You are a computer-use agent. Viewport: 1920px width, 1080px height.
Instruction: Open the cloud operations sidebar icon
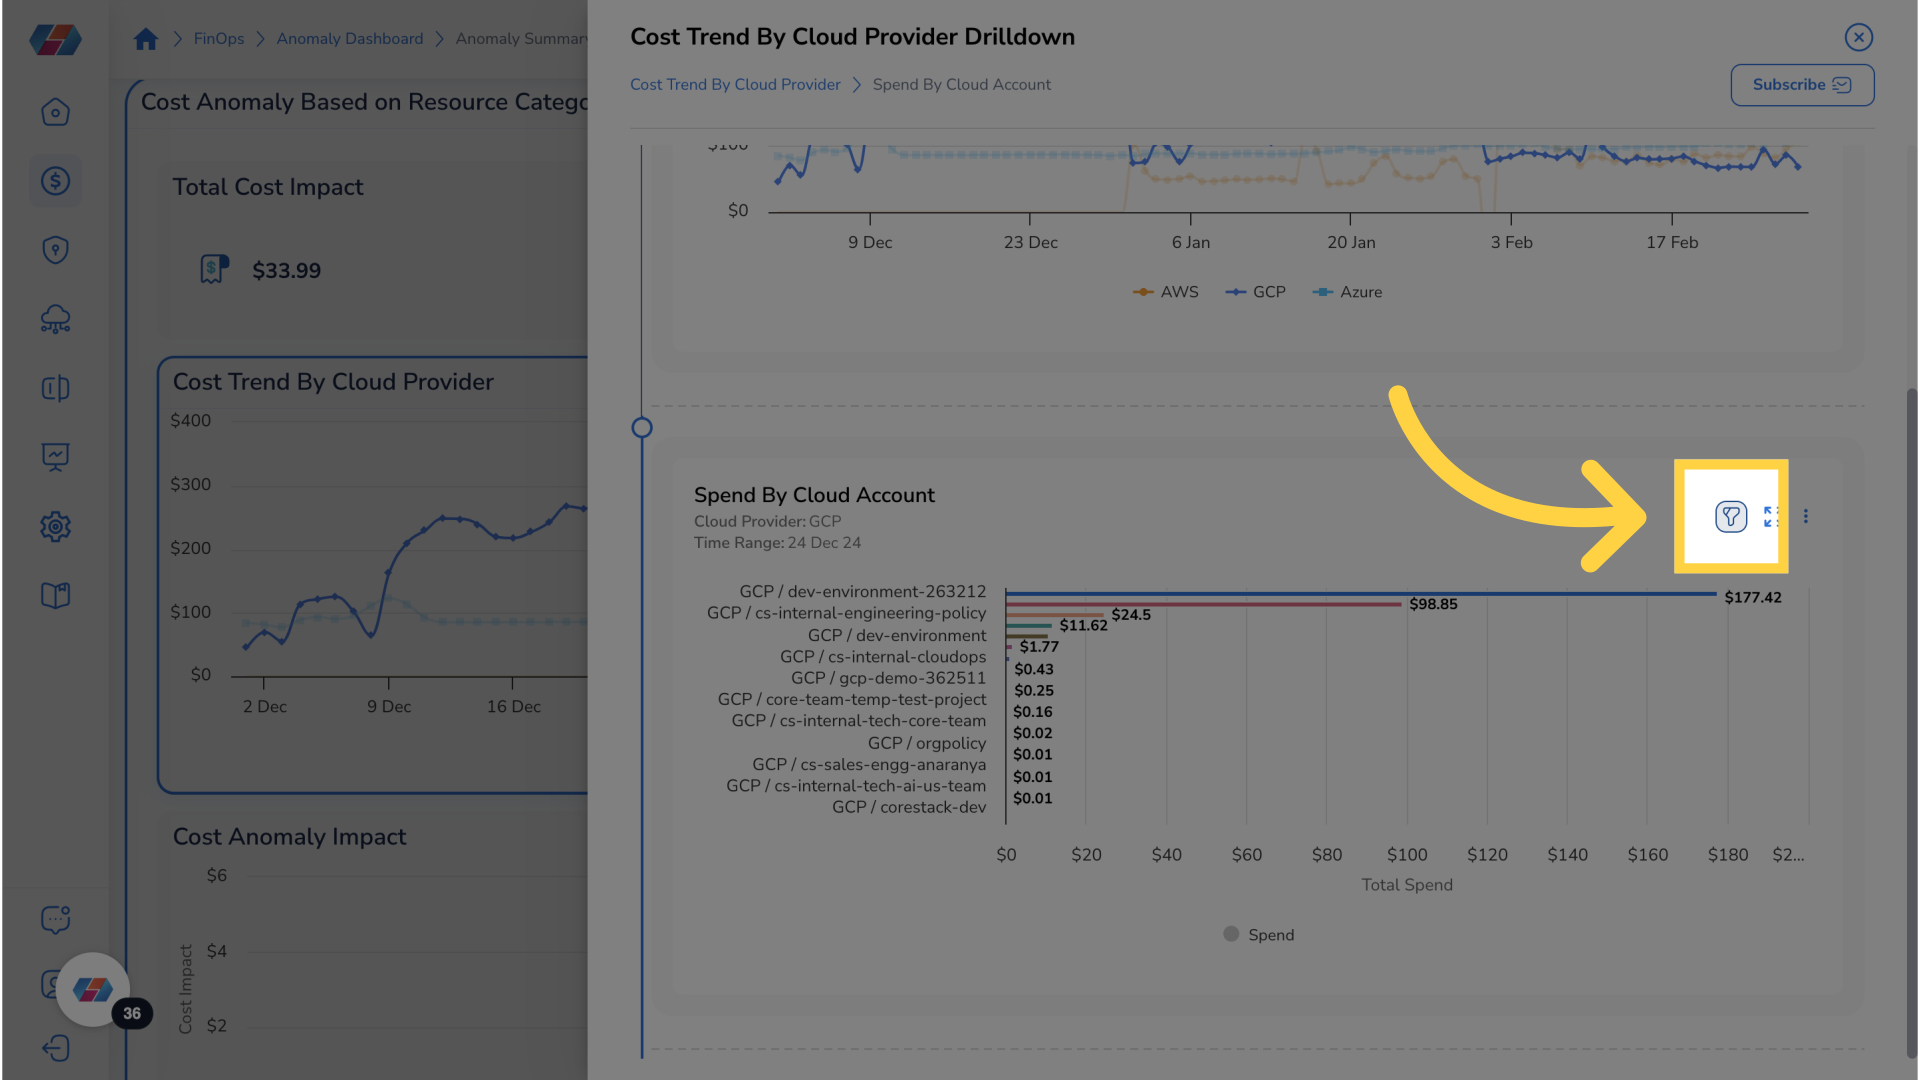[55, 319]
